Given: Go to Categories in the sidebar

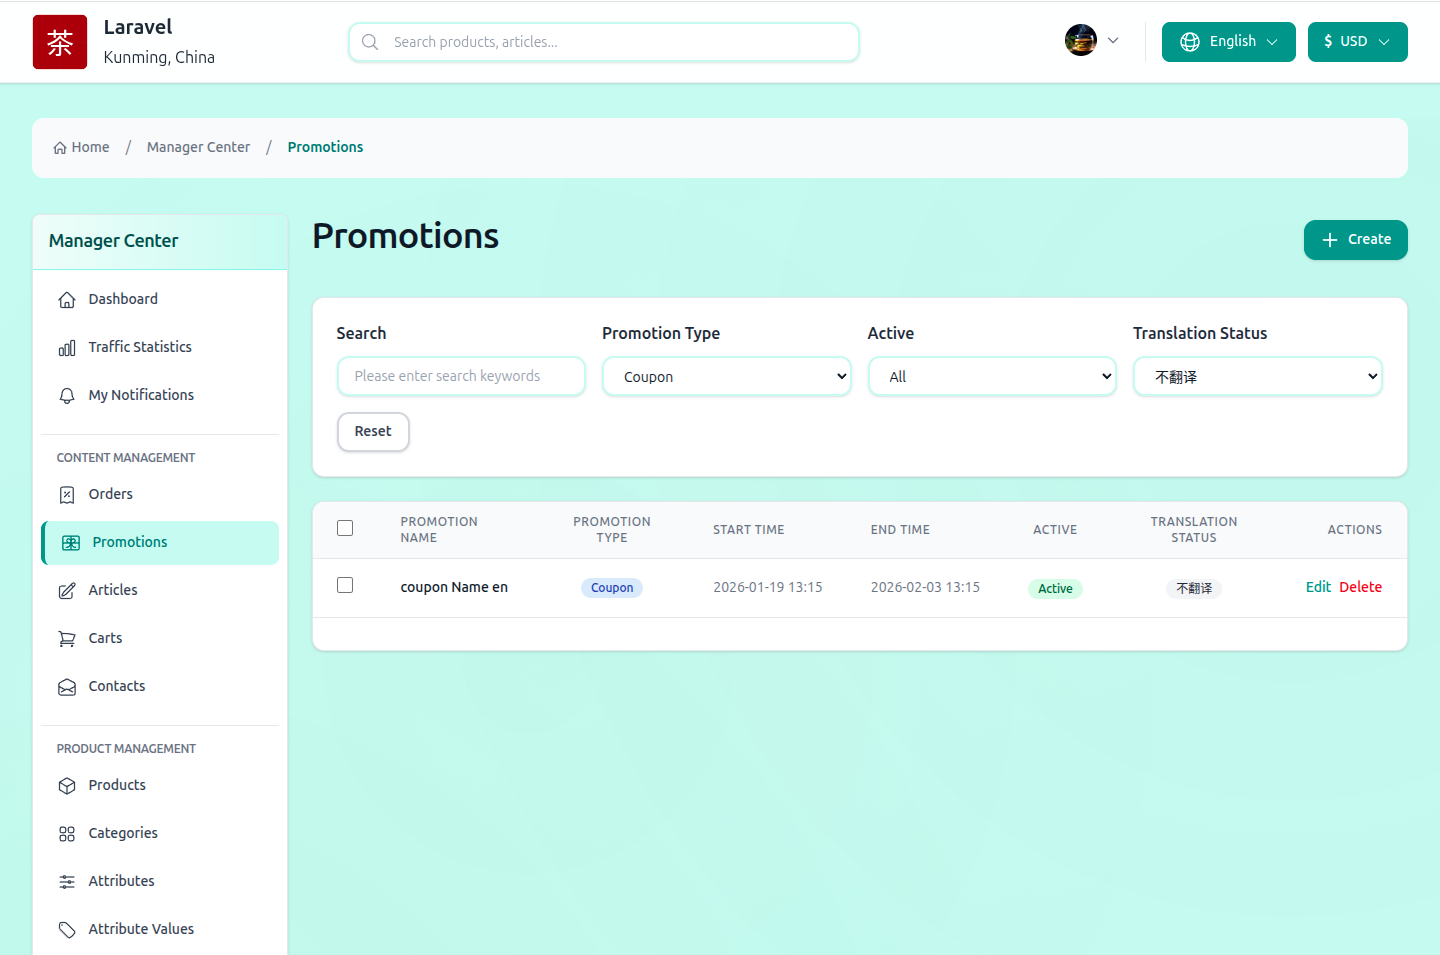Looking at the screenshot, I should (160, 833).
